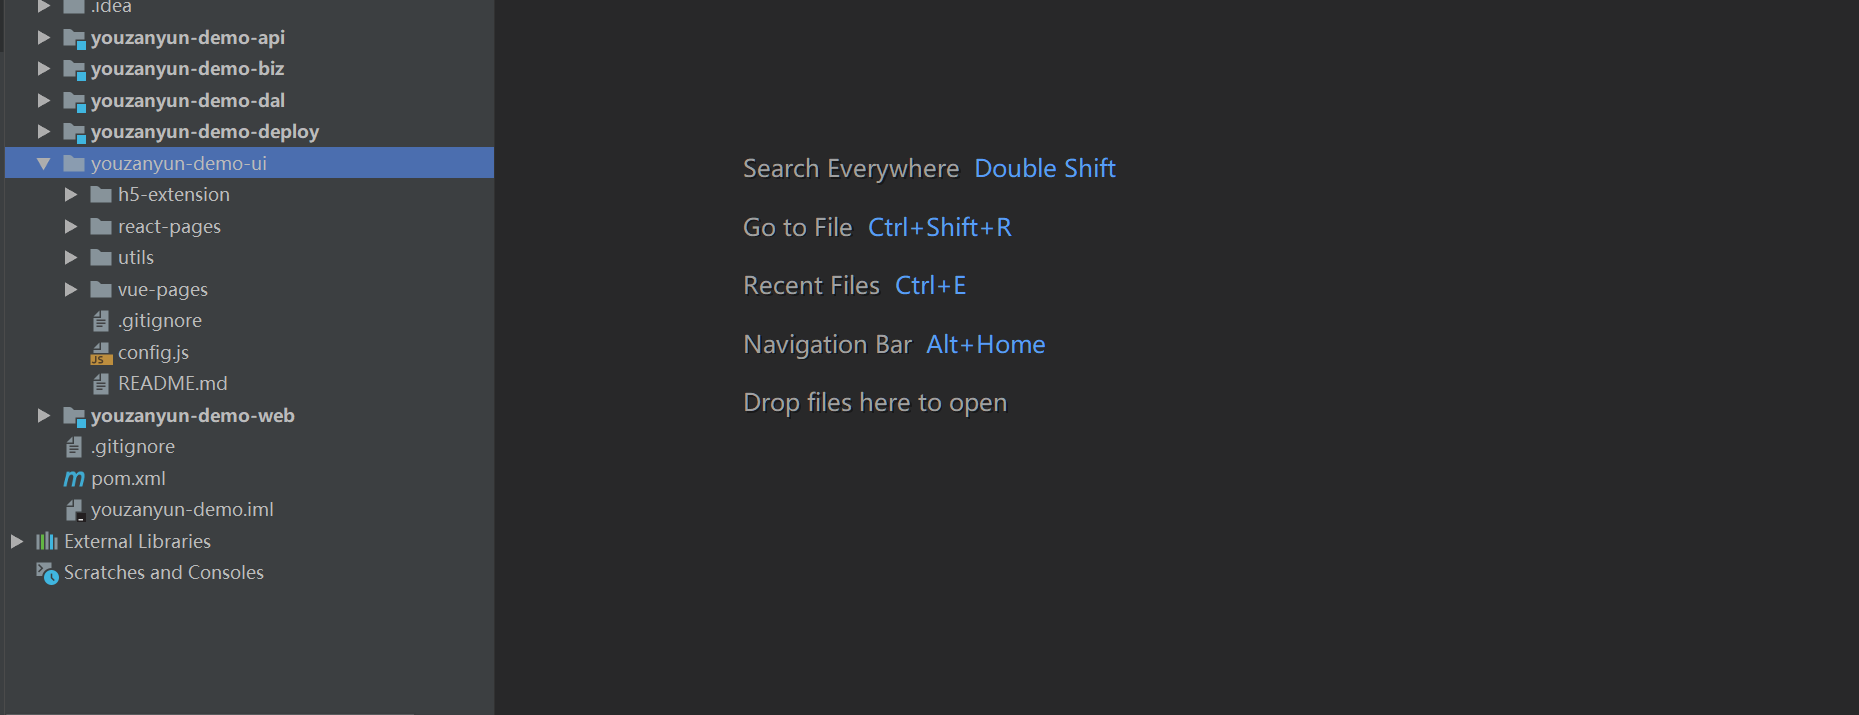Click the Ctrl+Shift+R shortcut hint

tap(940, 227)
